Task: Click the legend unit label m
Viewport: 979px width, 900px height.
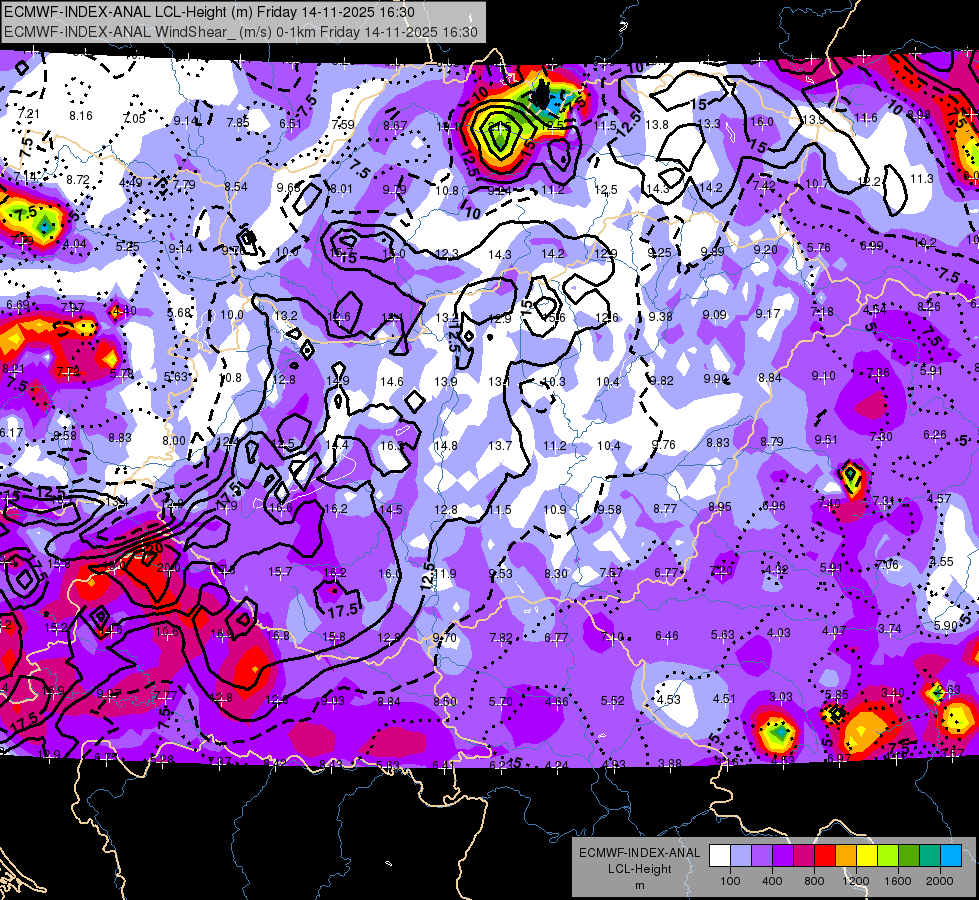Action: (639, 885)
